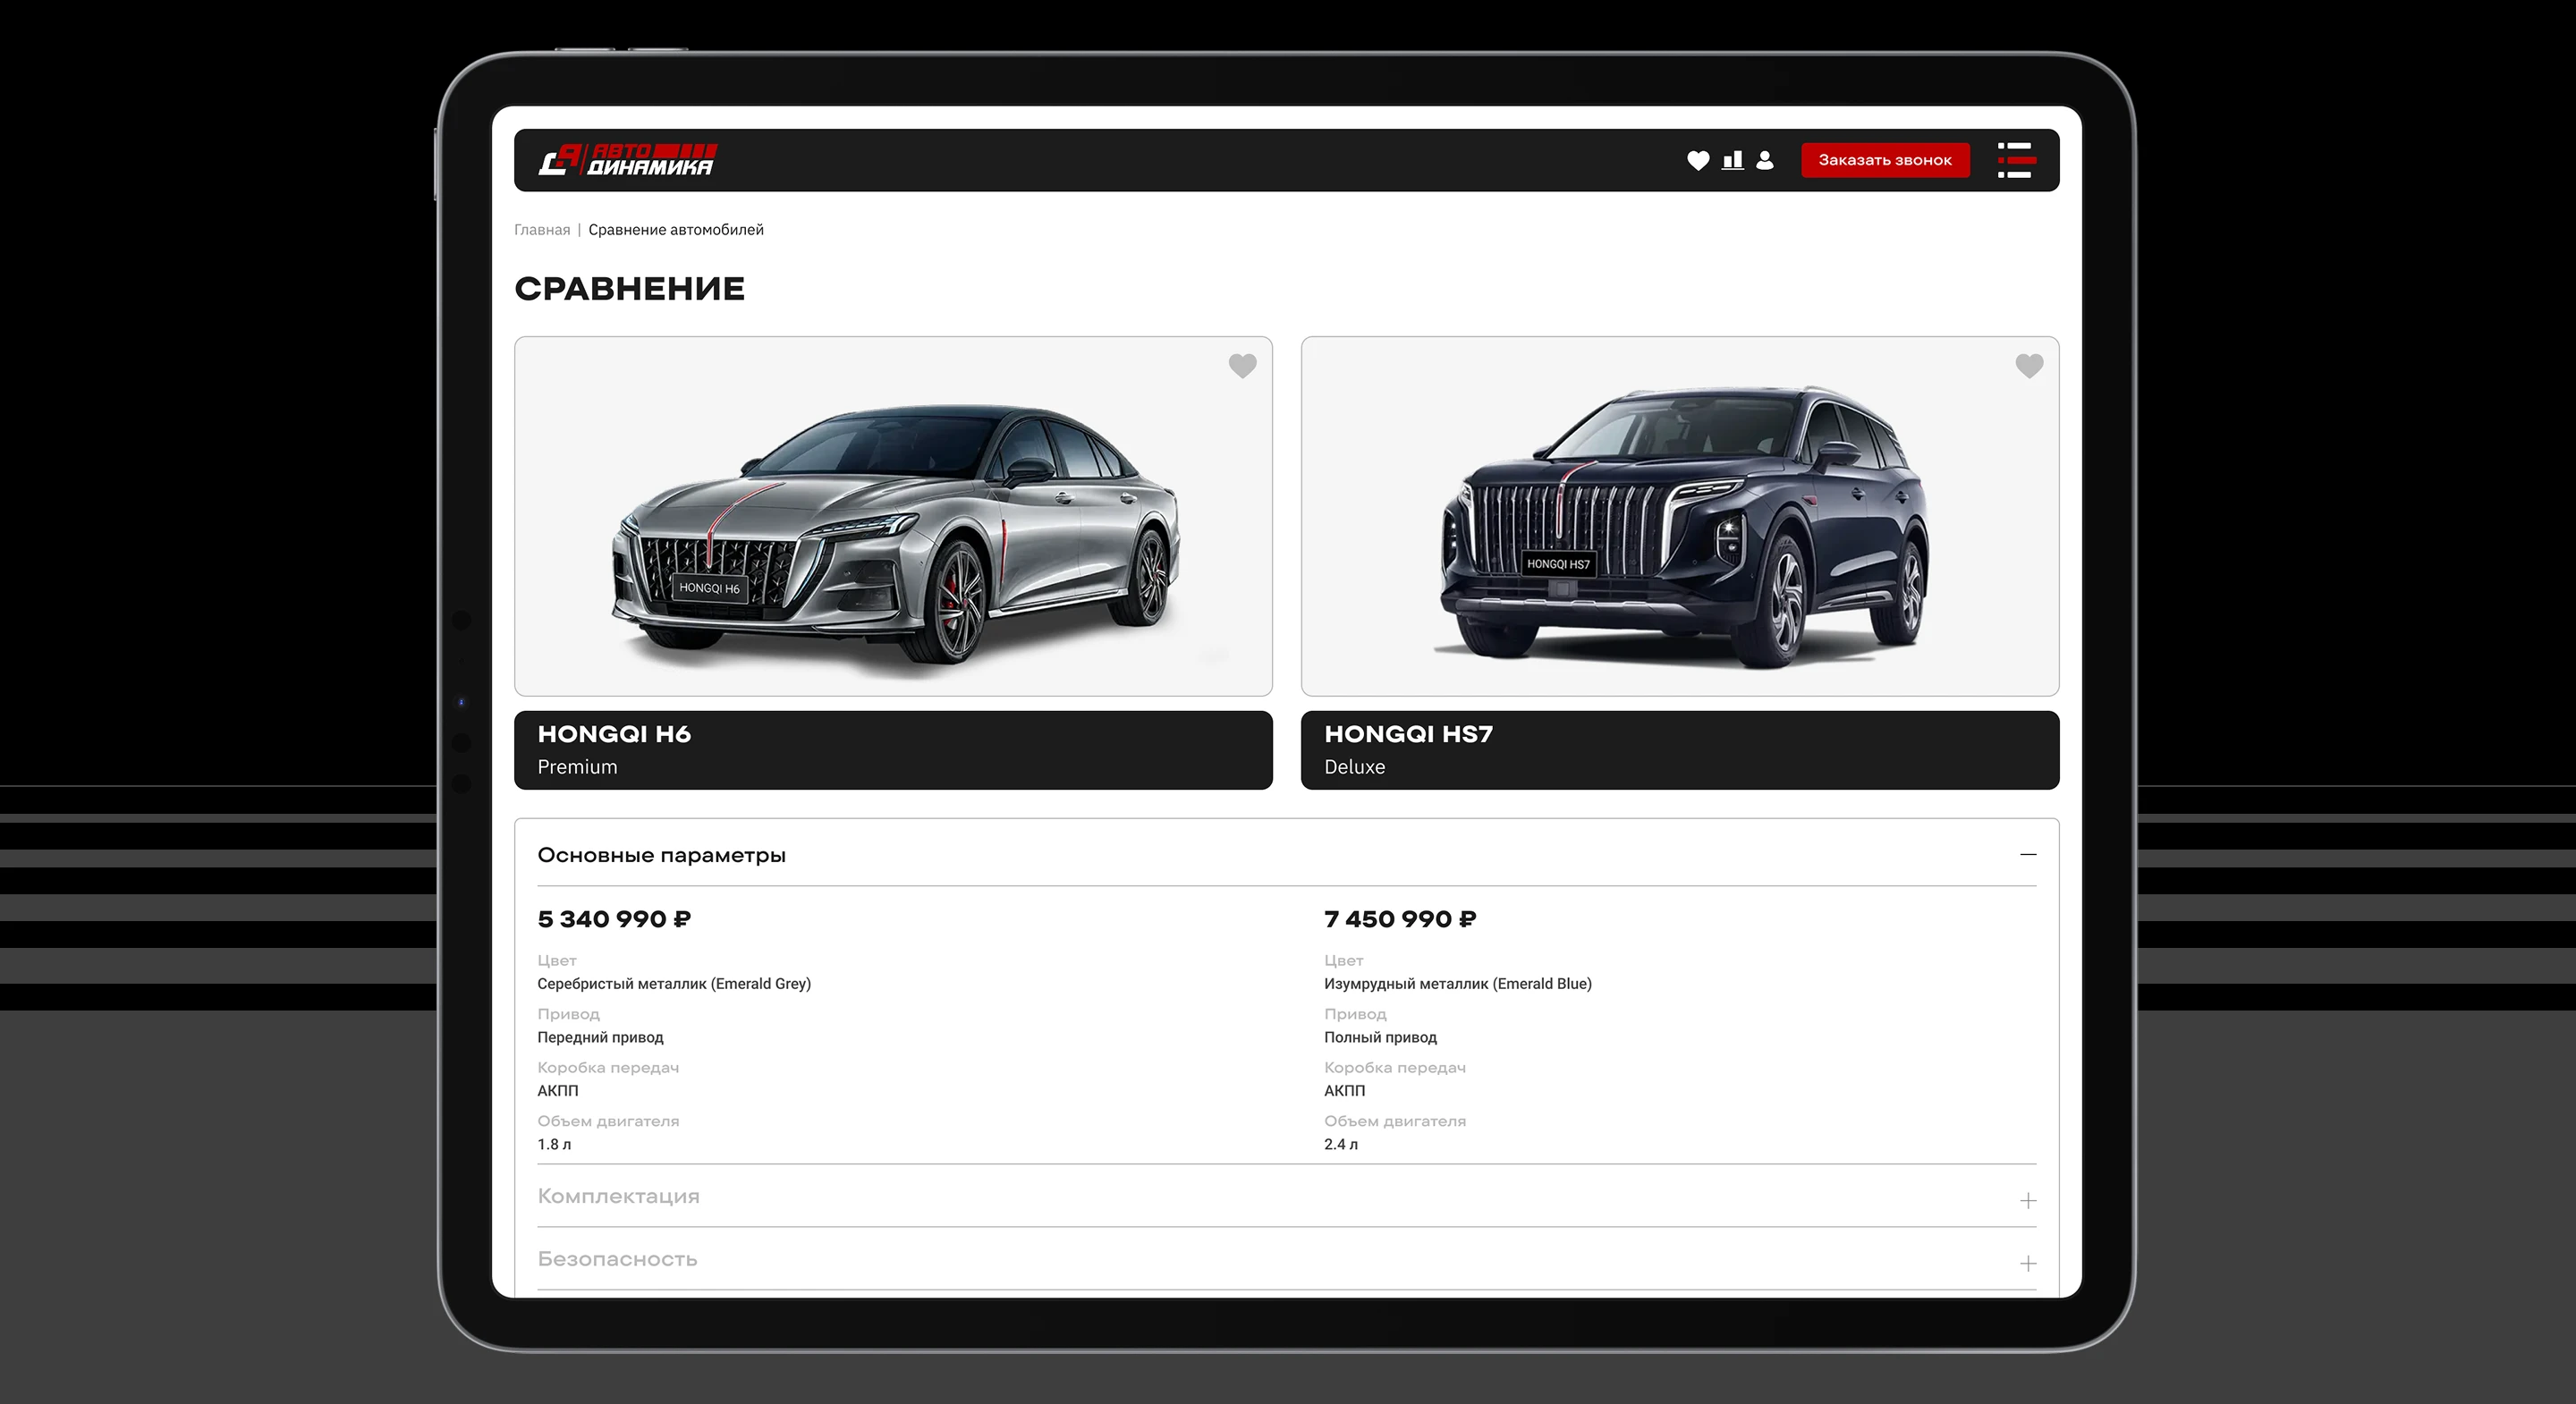2576x1404 pixels.
Task: Open the Главная breadcrumb item
Action: (x=543, y=229)
